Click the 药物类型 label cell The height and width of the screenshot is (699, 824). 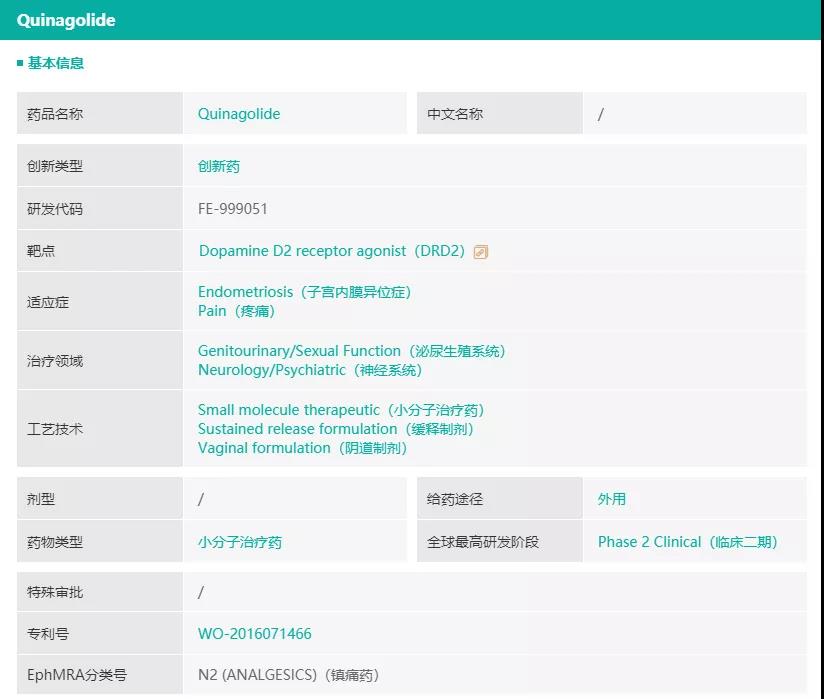point(100,541)
